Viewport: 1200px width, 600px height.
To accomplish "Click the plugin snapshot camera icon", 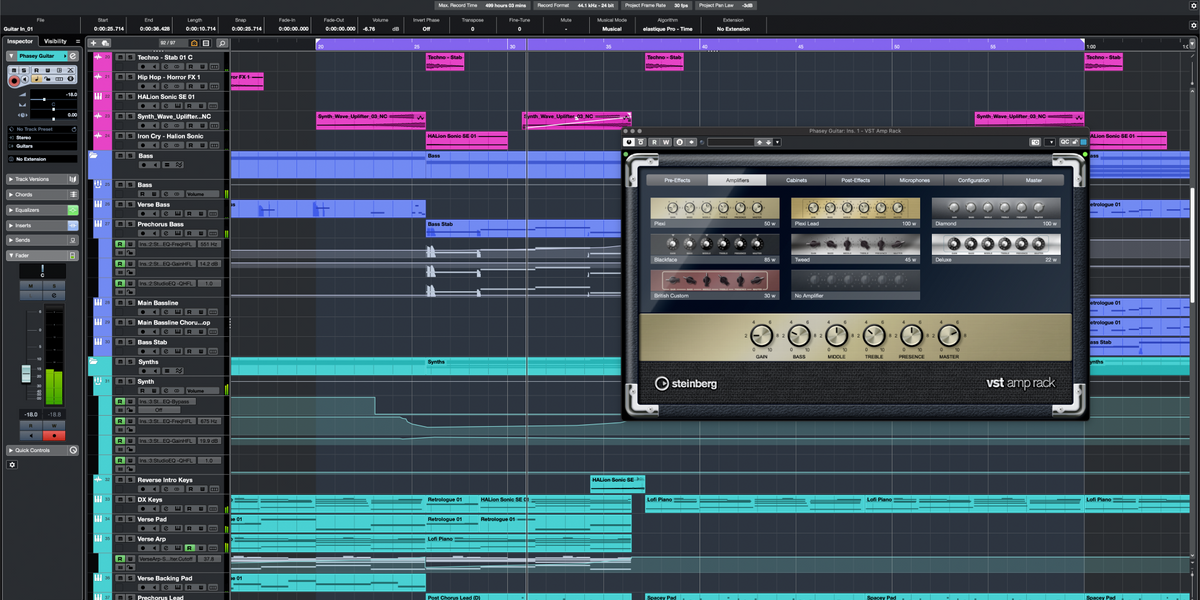I will coord(1035,142).
